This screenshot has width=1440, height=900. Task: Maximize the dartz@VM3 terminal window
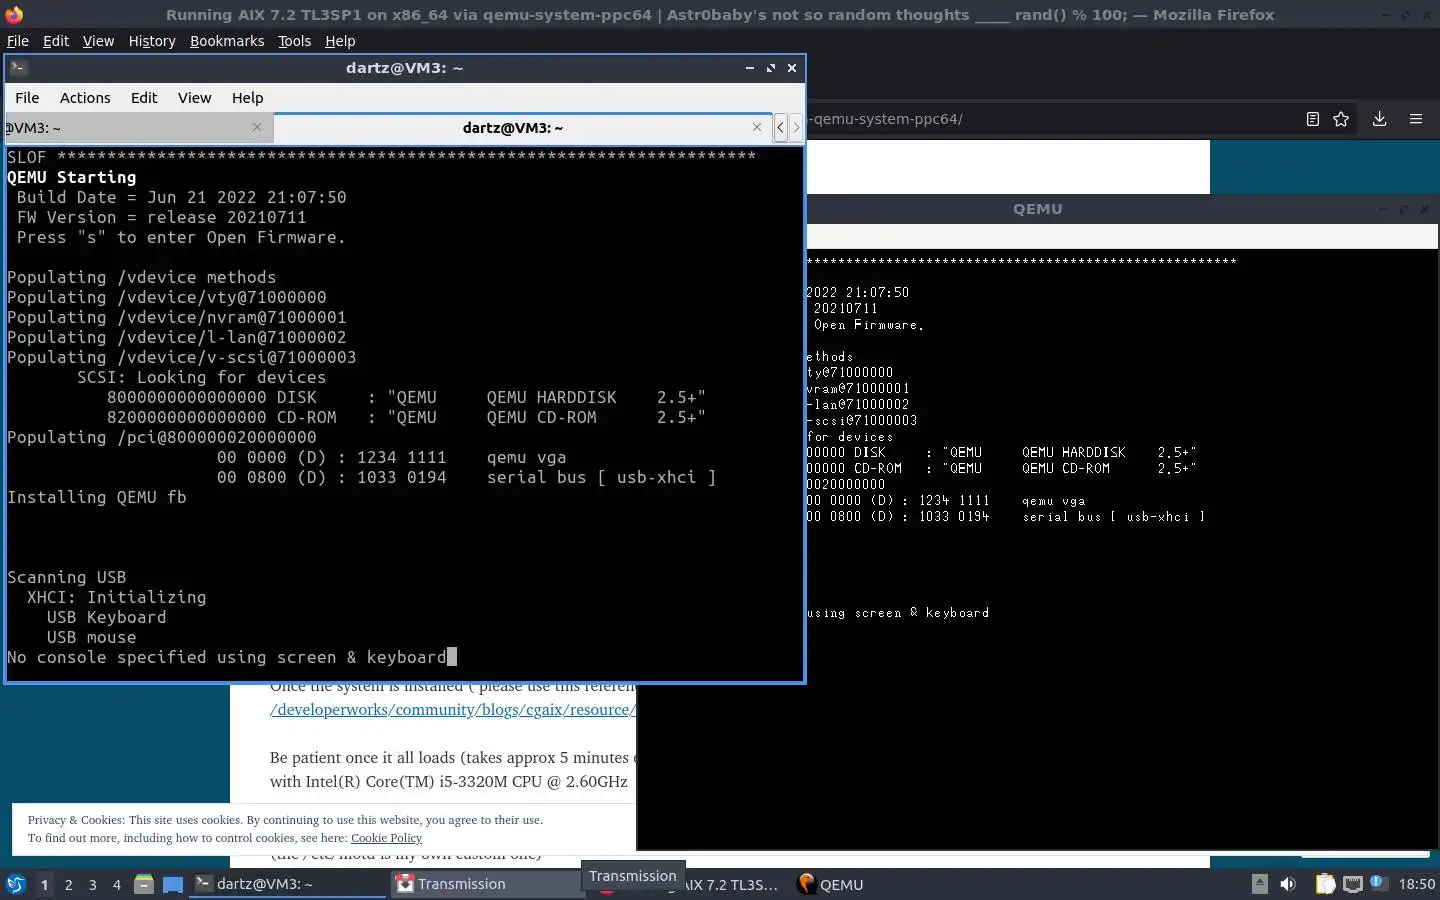(x=770, y=68)
